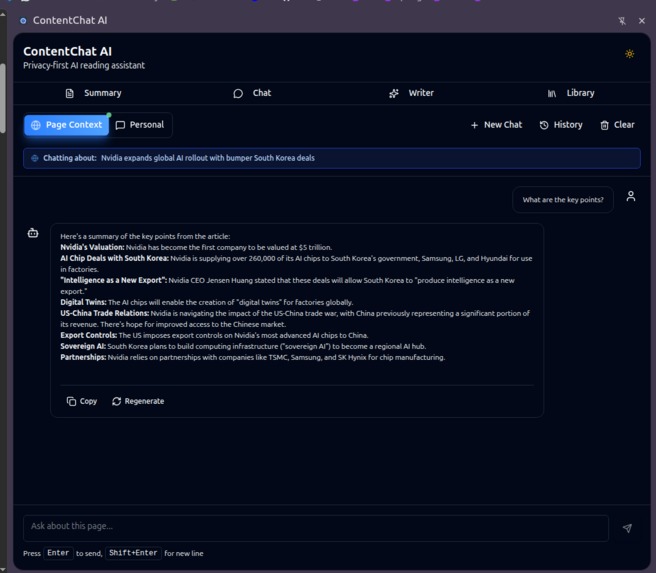
Task: Open the Writer tab
Action: [411, 93]
